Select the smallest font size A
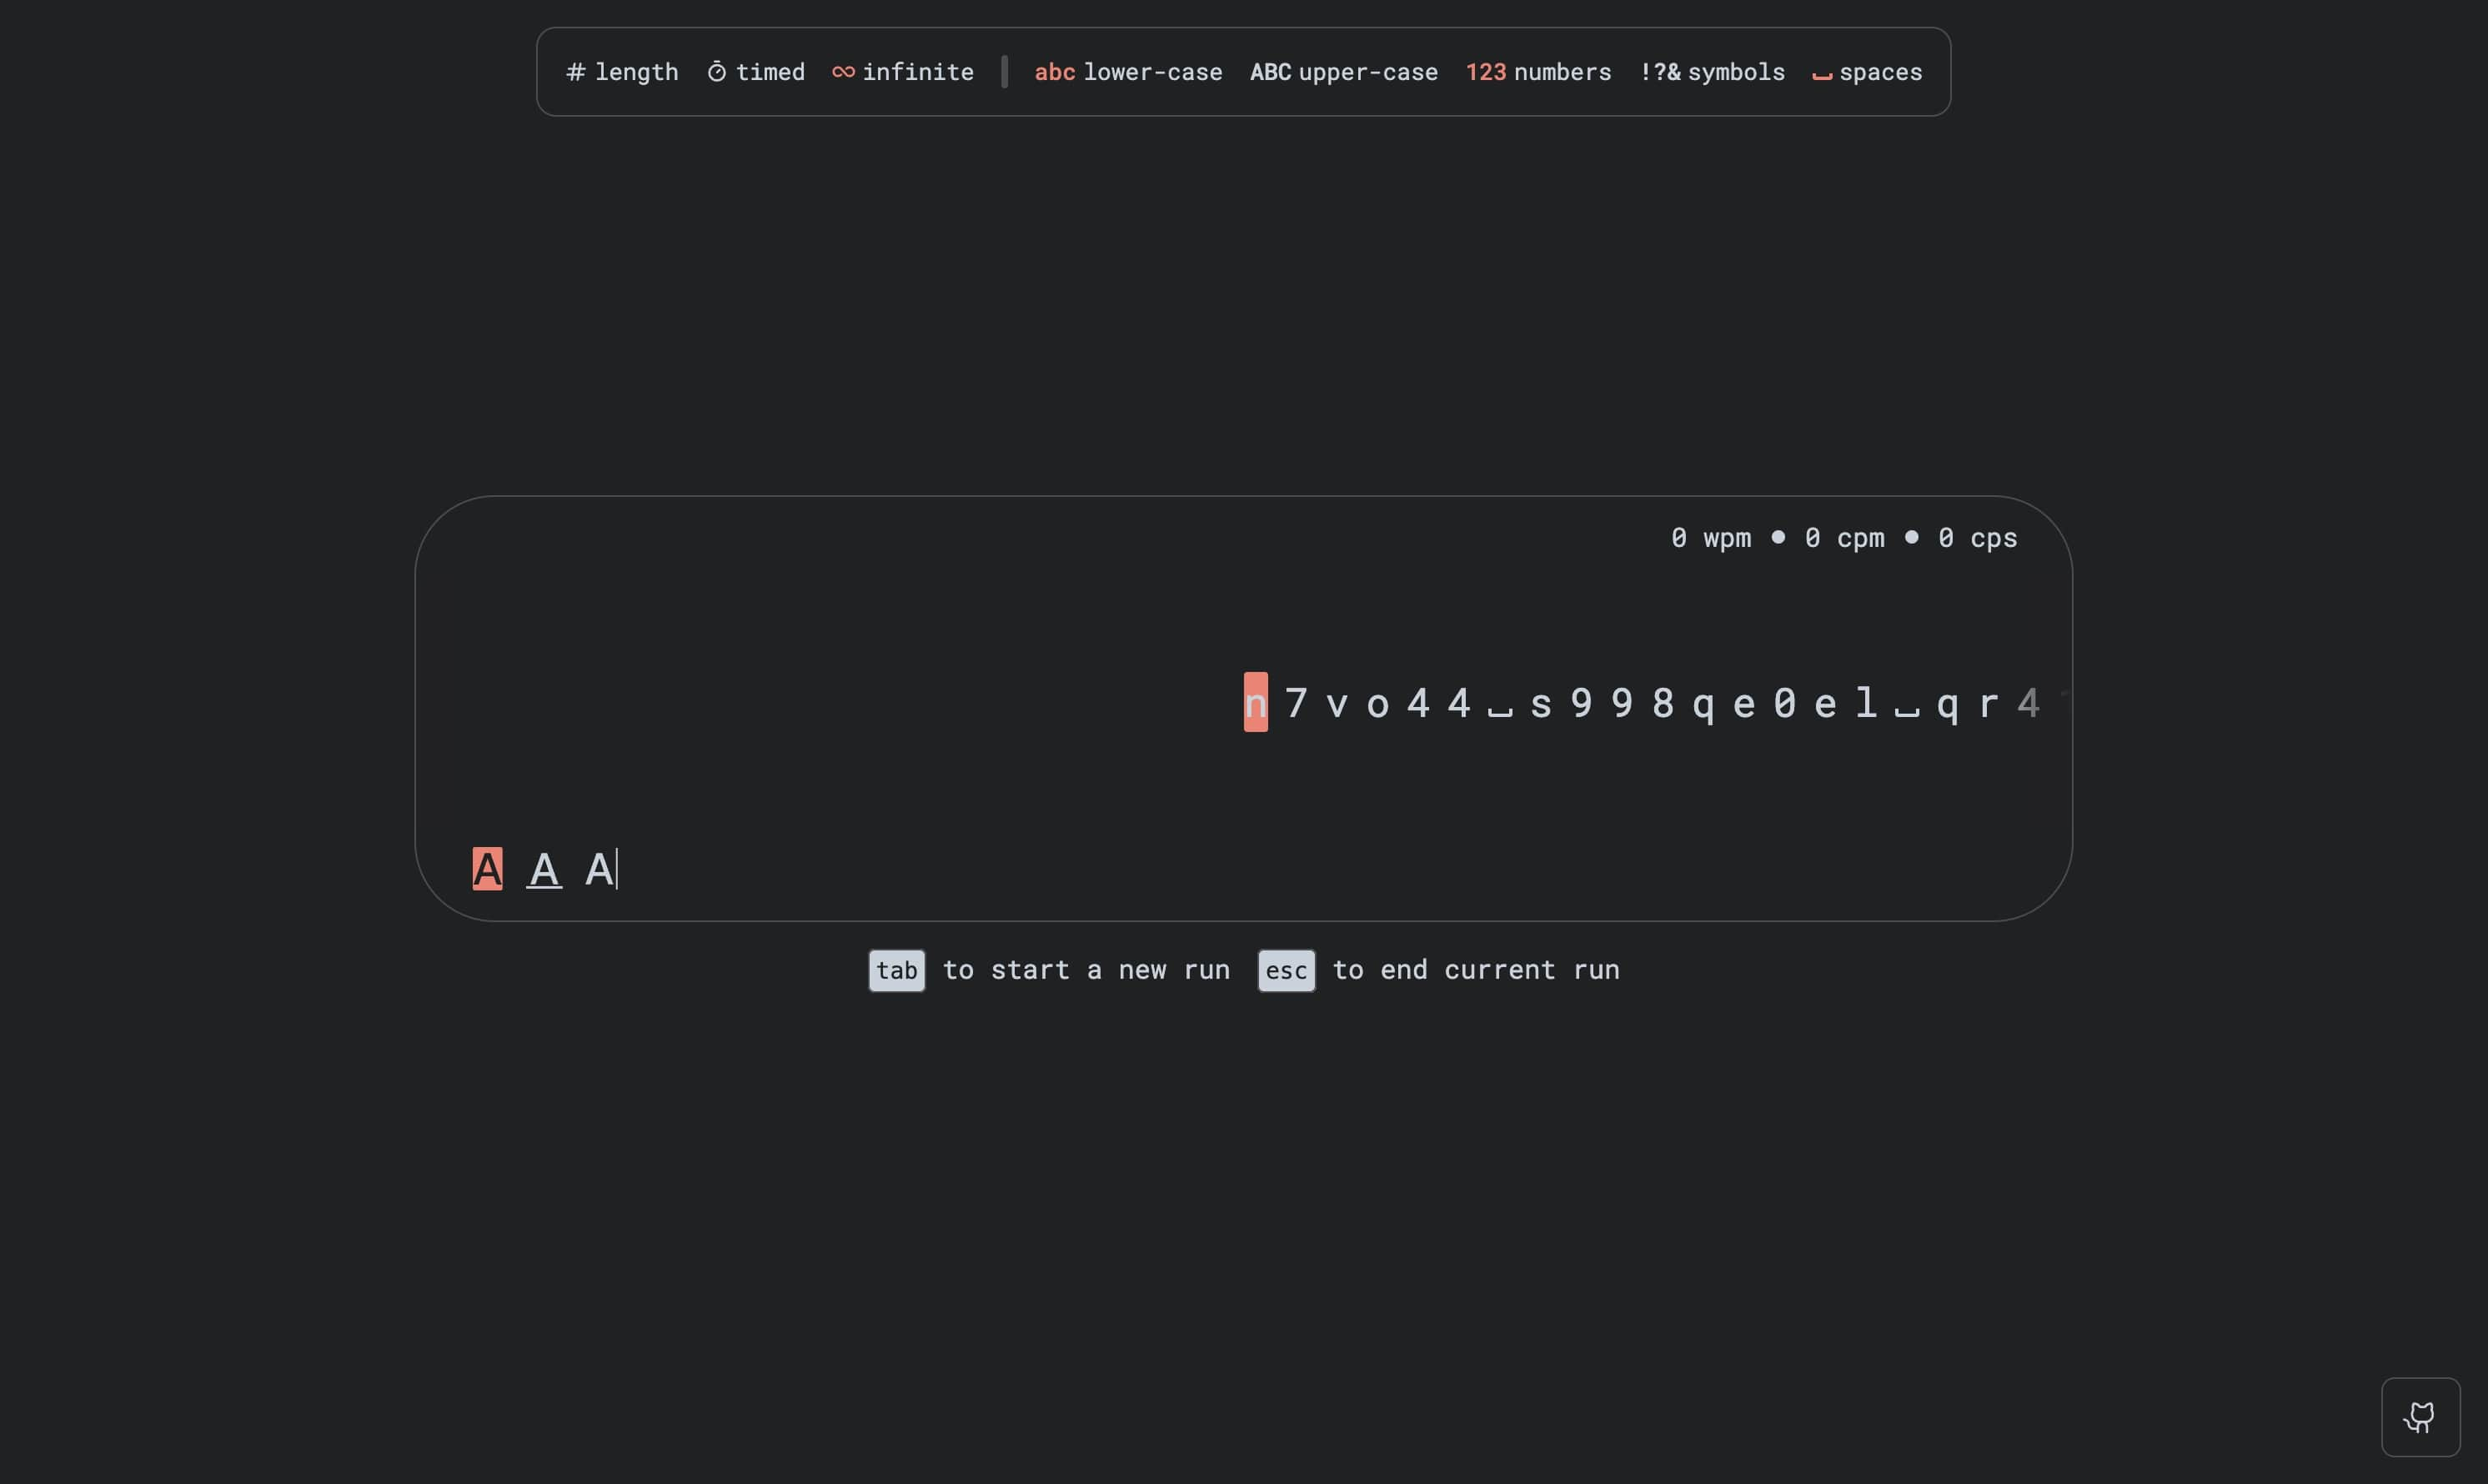The image size is (2488, 1484). 600,870
